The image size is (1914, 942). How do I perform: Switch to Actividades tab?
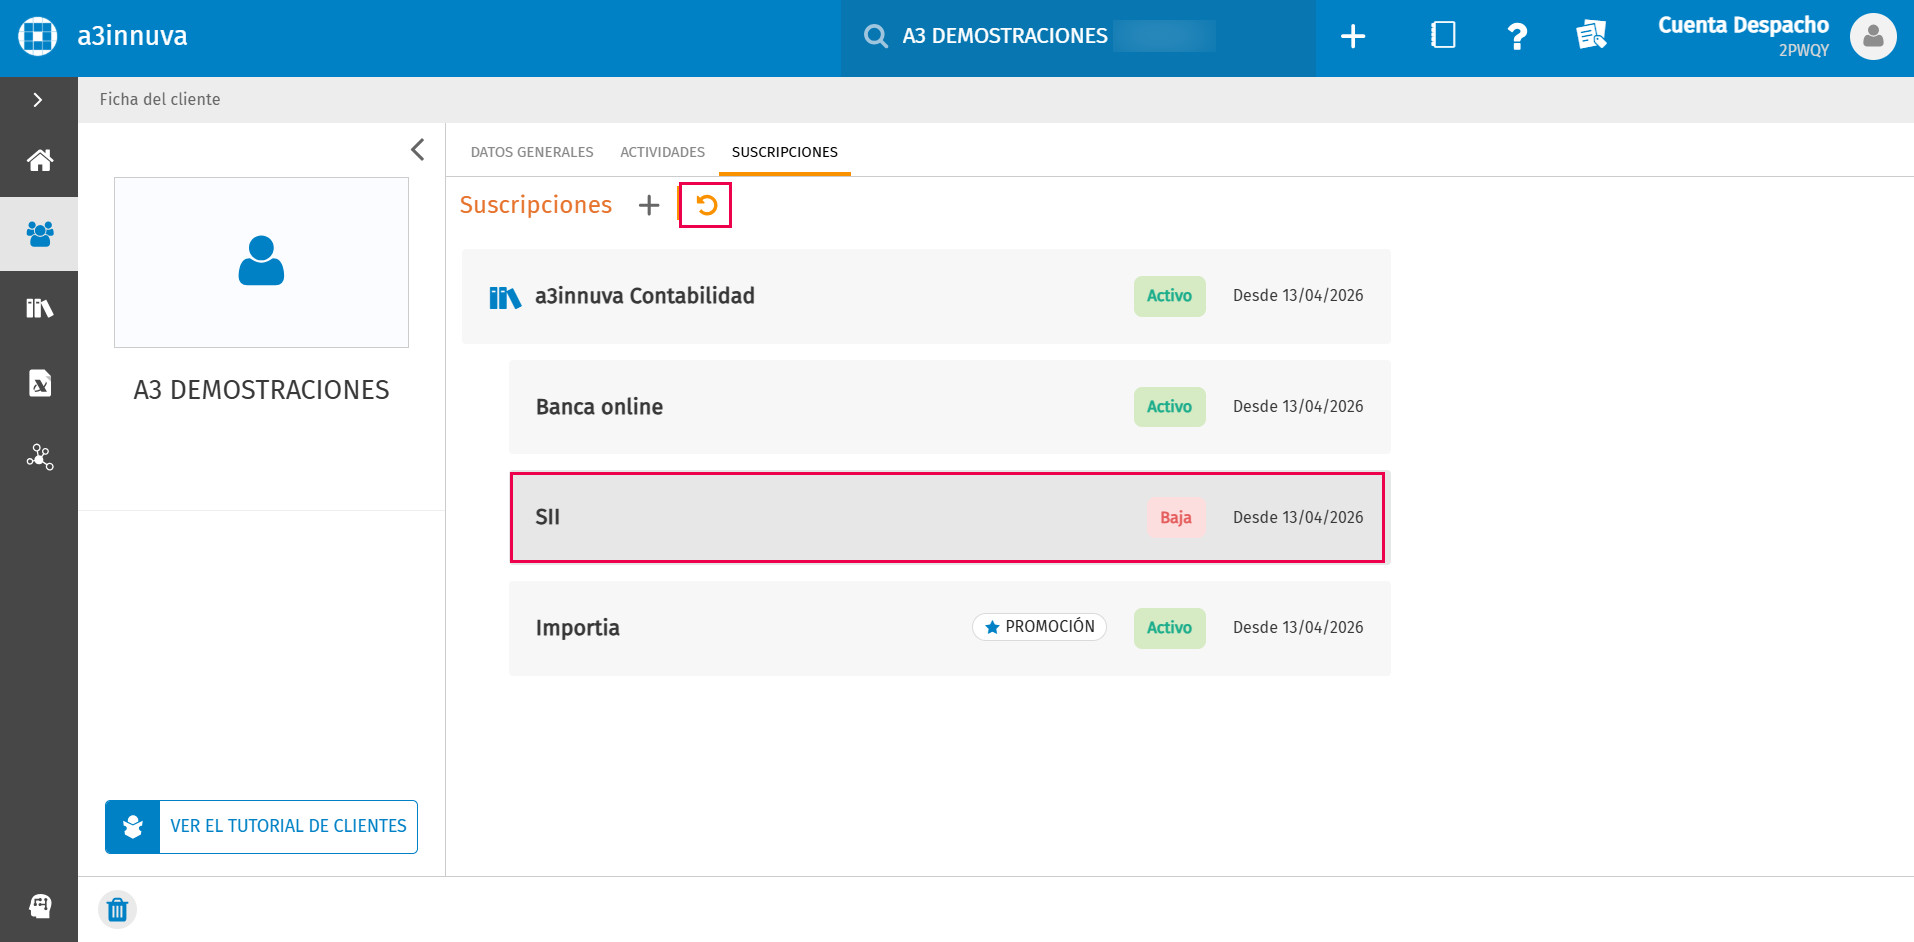662,152
